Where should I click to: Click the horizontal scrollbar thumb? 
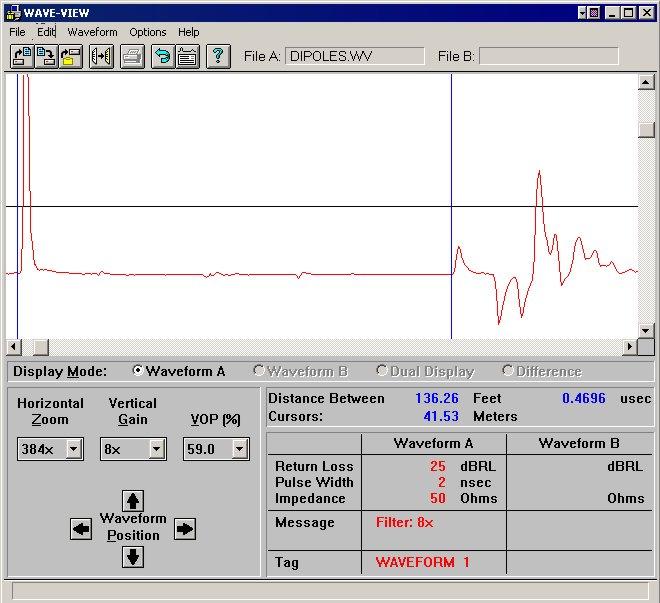41,347
